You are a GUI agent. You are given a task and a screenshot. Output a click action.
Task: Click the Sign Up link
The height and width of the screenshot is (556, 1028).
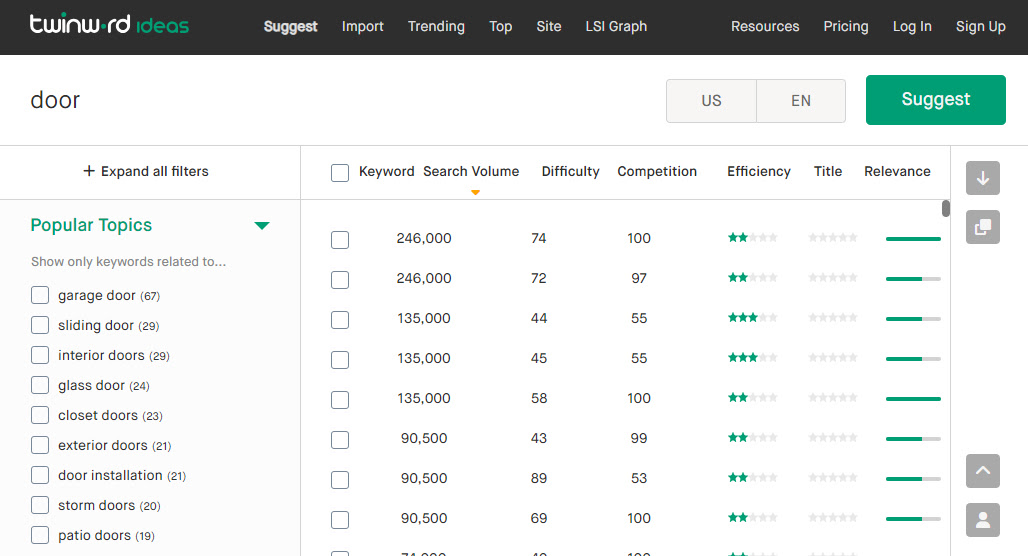[x=980, y=26]
